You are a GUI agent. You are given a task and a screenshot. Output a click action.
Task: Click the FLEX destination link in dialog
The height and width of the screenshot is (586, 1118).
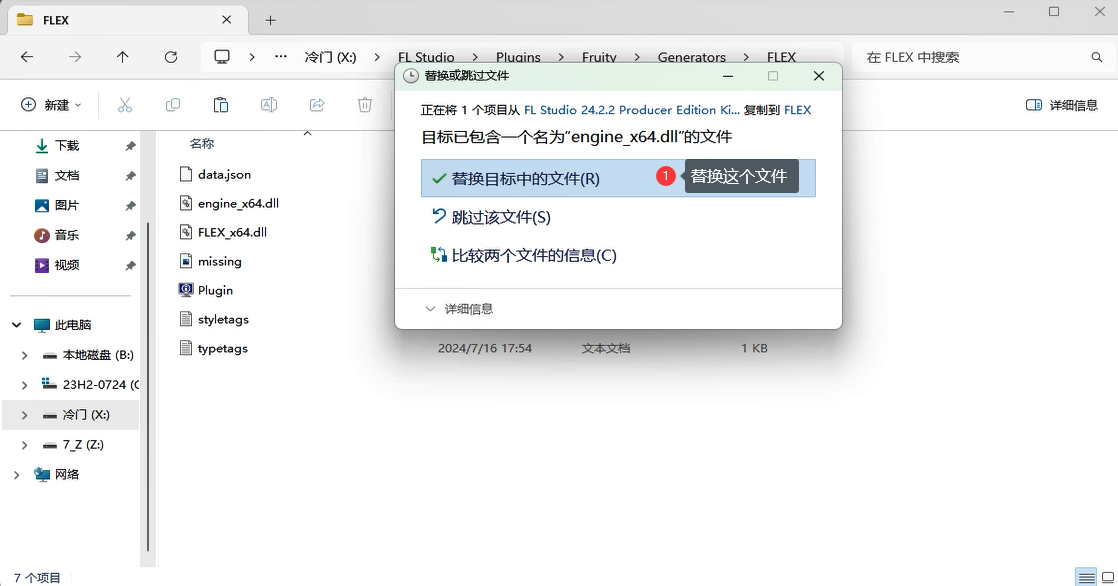point(798,110)
